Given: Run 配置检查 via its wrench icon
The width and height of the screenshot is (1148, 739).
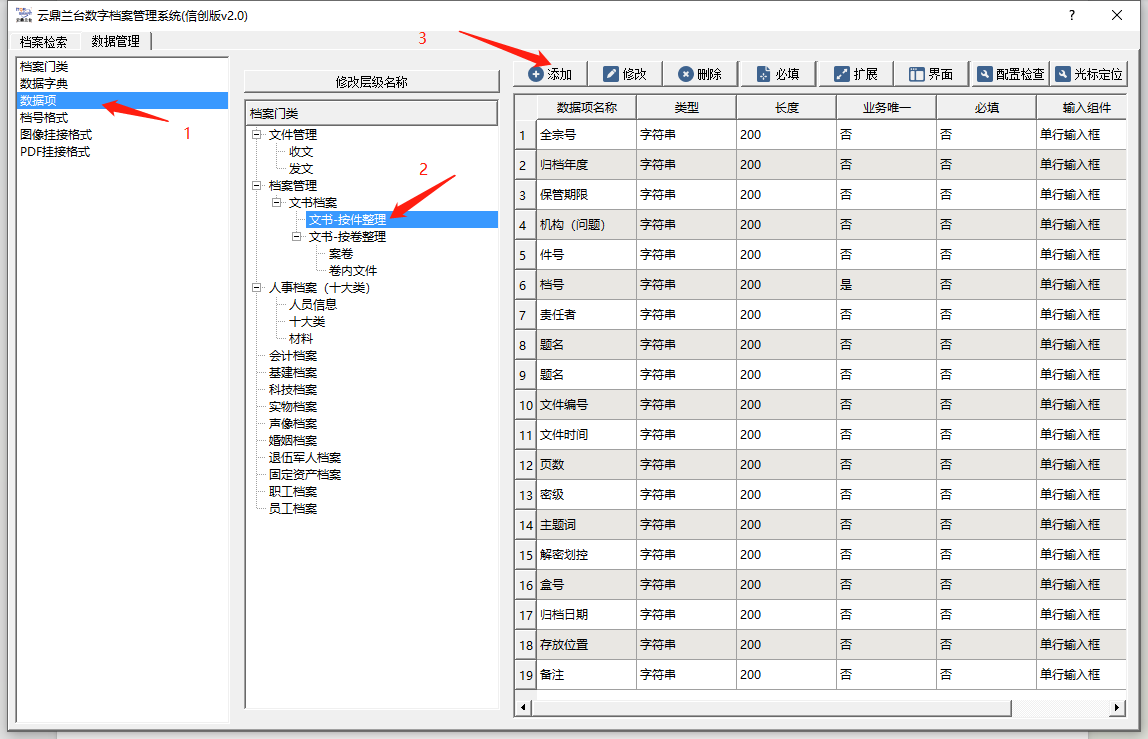Looking at the screenshot, I should tap(985, 74).
